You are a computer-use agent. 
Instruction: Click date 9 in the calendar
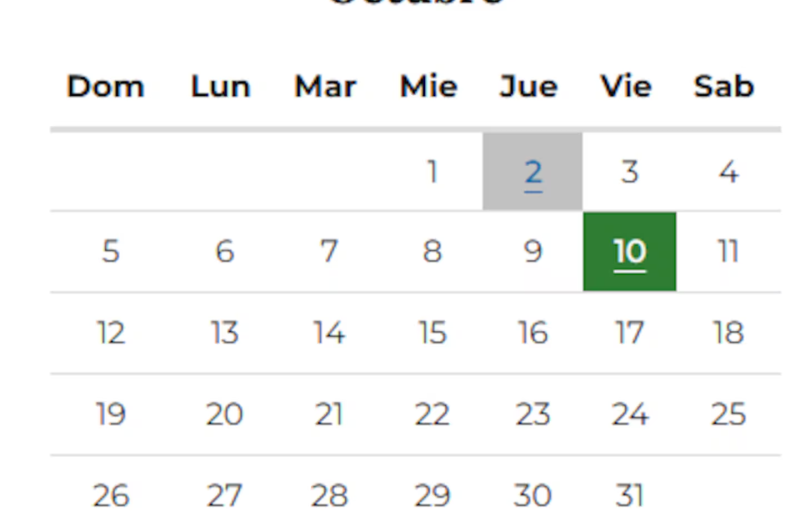(533, 252)
